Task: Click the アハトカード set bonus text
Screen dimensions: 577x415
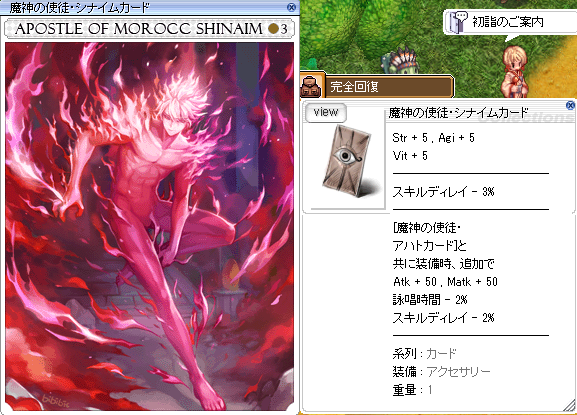Action: click(x=429, y=246)
